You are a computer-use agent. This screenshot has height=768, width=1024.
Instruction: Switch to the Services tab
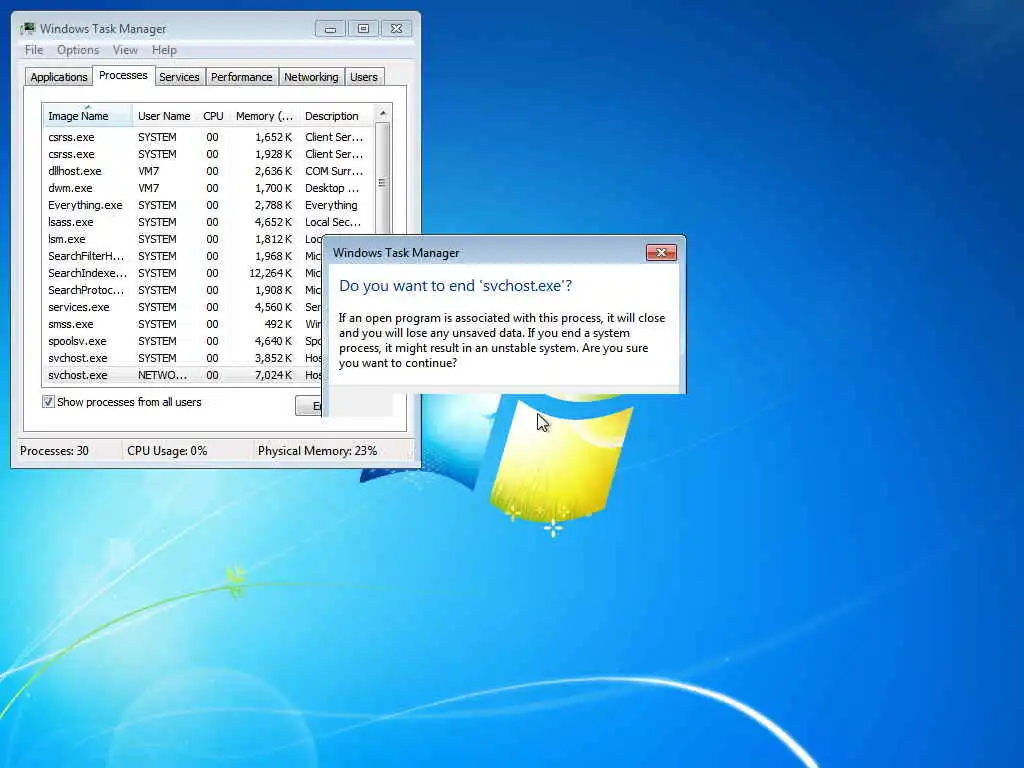point(179,77)
